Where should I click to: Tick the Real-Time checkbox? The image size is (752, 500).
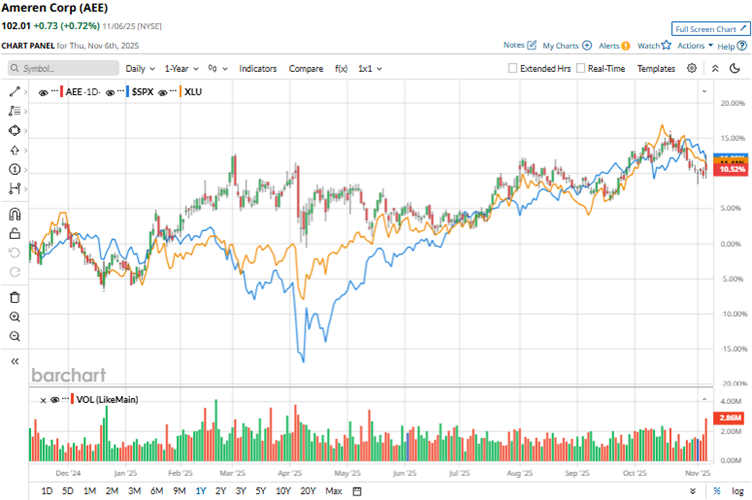(x=580, y=69)
